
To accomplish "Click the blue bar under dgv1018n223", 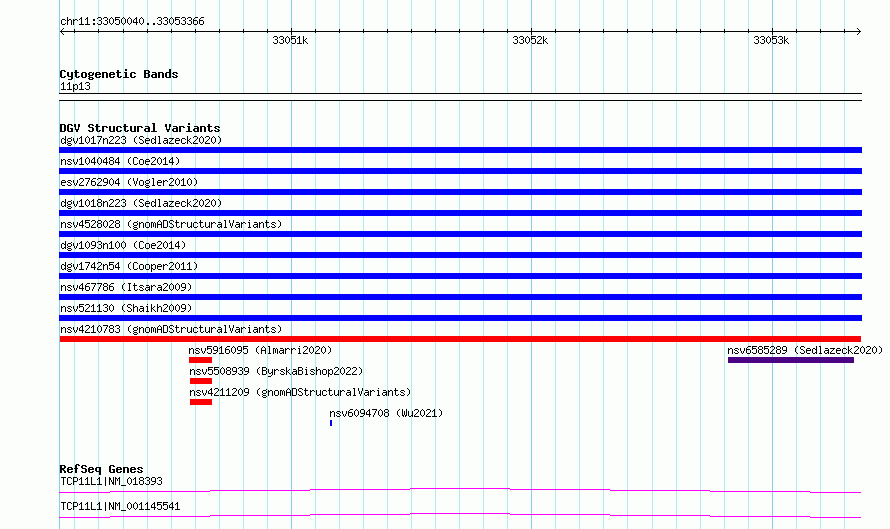I will [x=460, y=213].
